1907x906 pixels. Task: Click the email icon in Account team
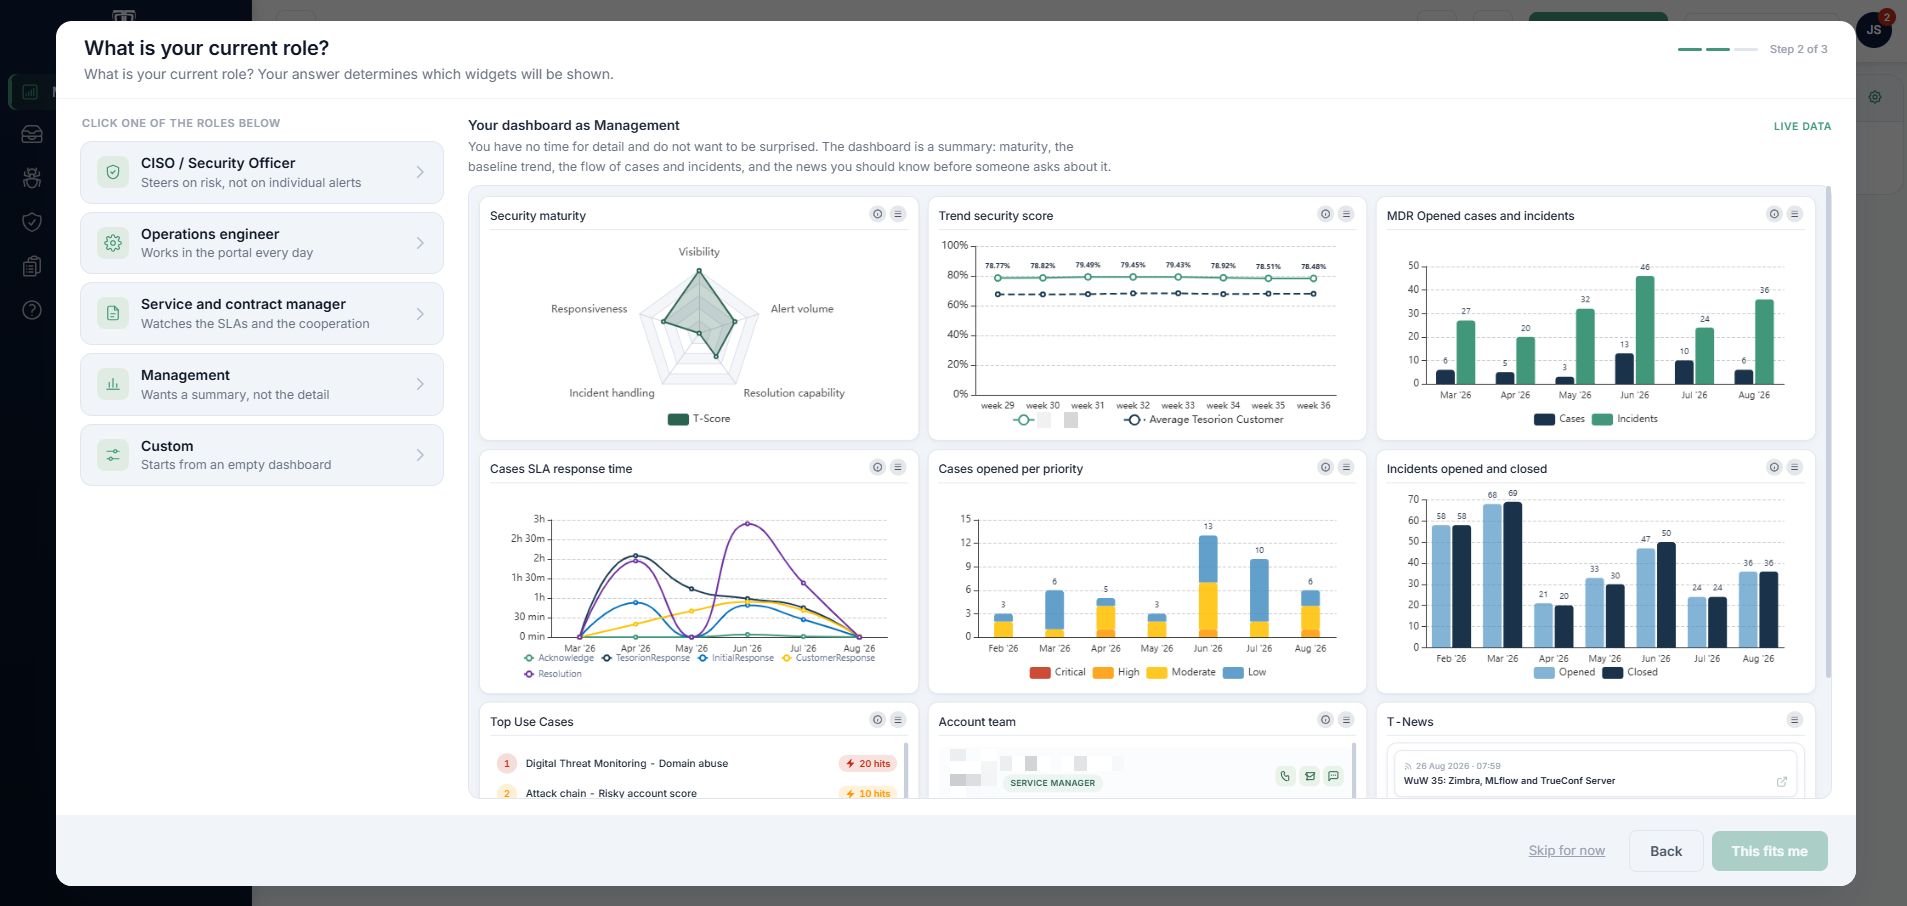tap(1309, 776)
